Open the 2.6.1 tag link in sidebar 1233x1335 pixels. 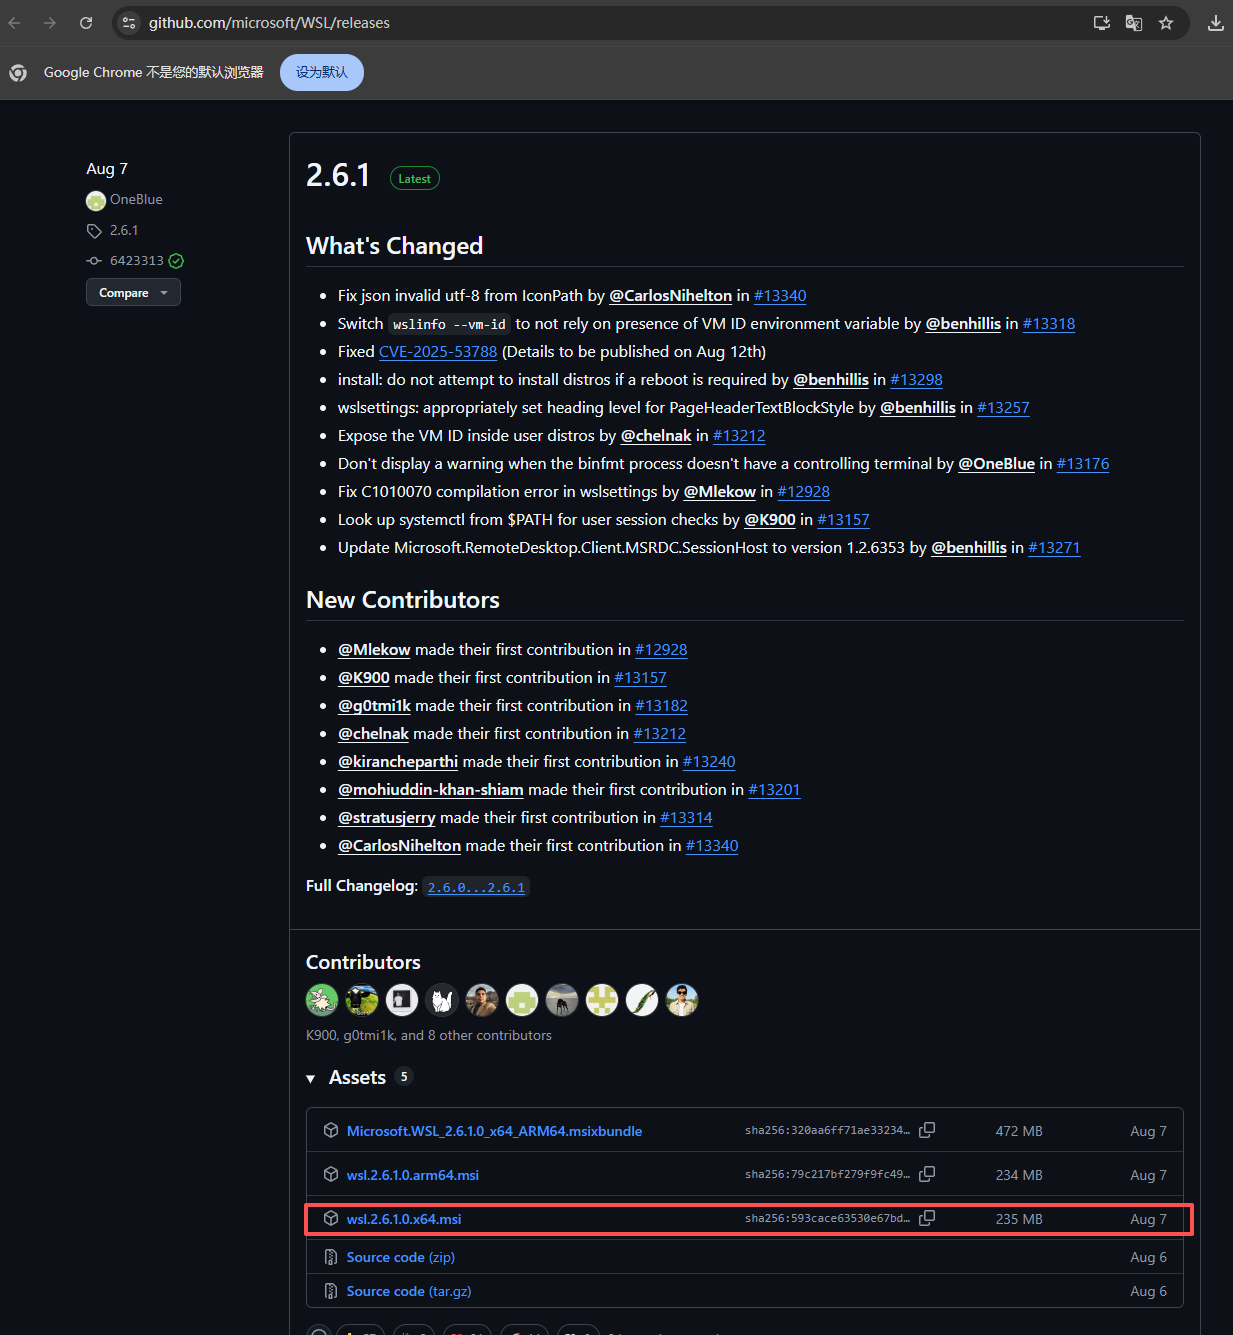point(124,231)
